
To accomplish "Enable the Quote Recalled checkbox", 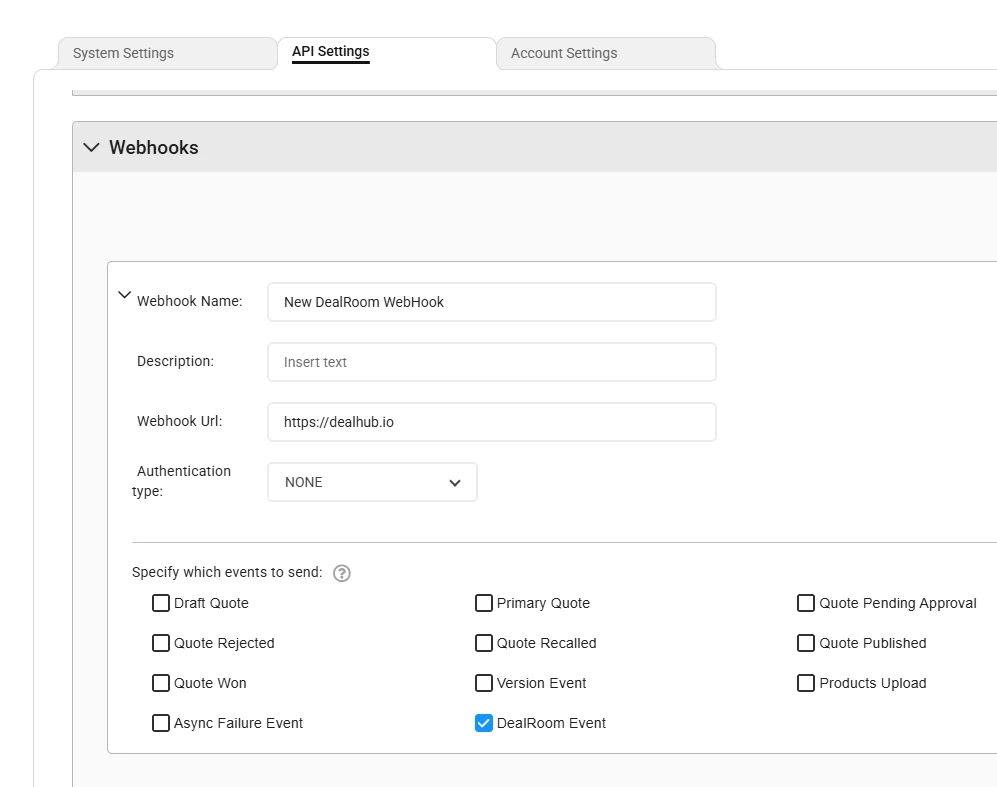I will (484, 643).
